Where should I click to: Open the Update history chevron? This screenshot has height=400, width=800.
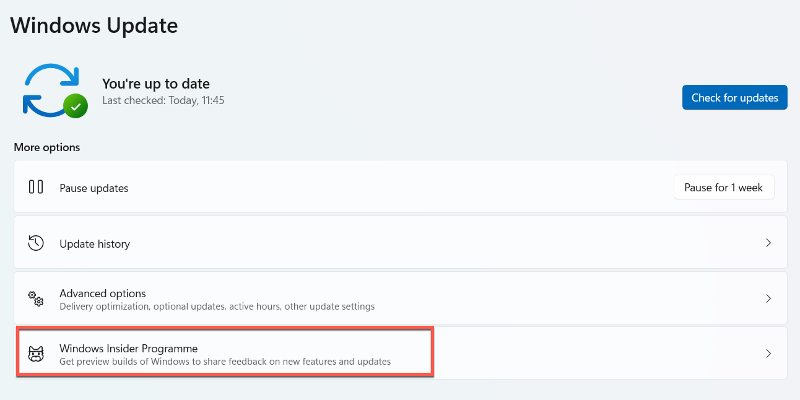point(768,243)
